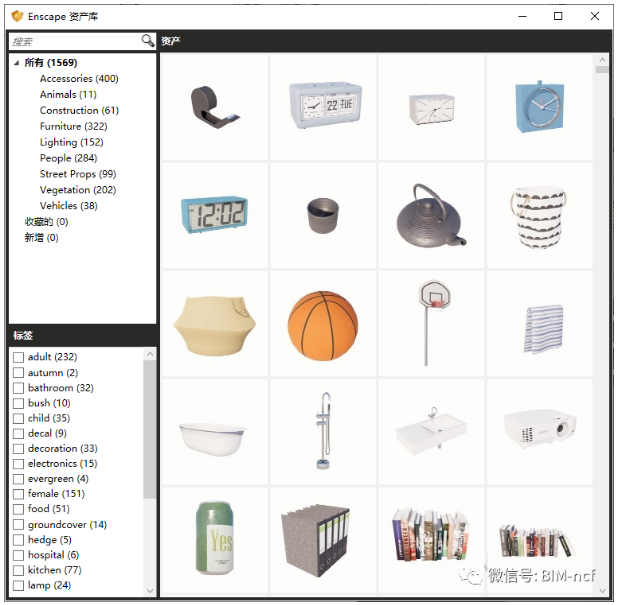Select the small dark metal cup asset
The height and width of the screenshot is (605, 617).
(323, 216)
